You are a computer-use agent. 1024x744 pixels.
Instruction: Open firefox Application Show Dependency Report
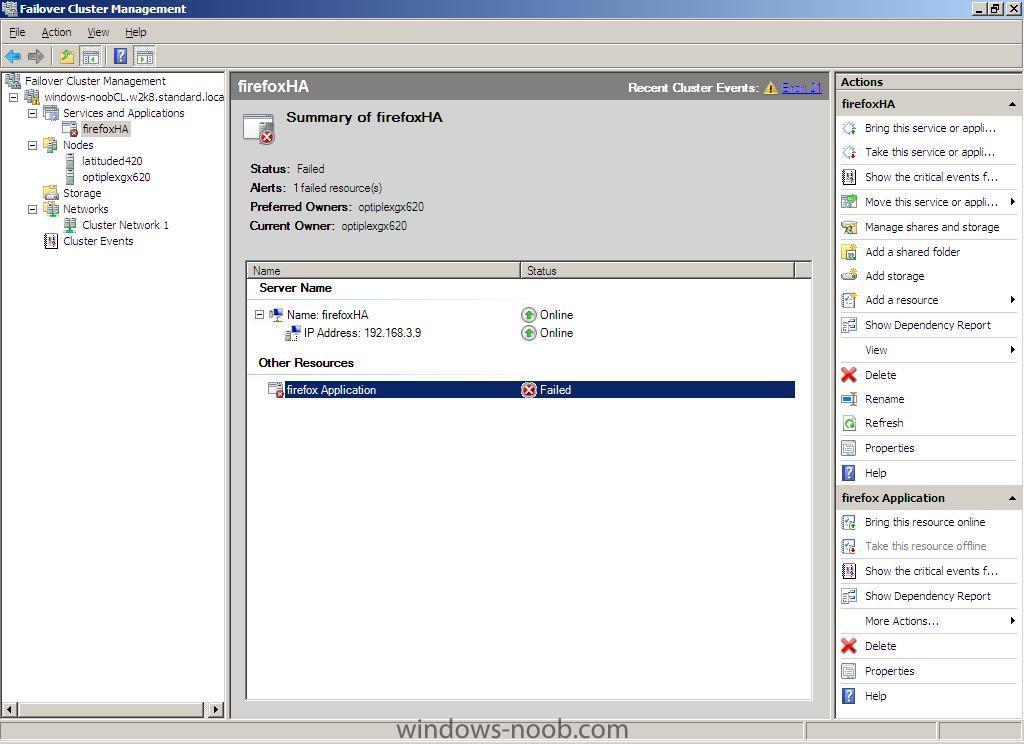point(927,596)
